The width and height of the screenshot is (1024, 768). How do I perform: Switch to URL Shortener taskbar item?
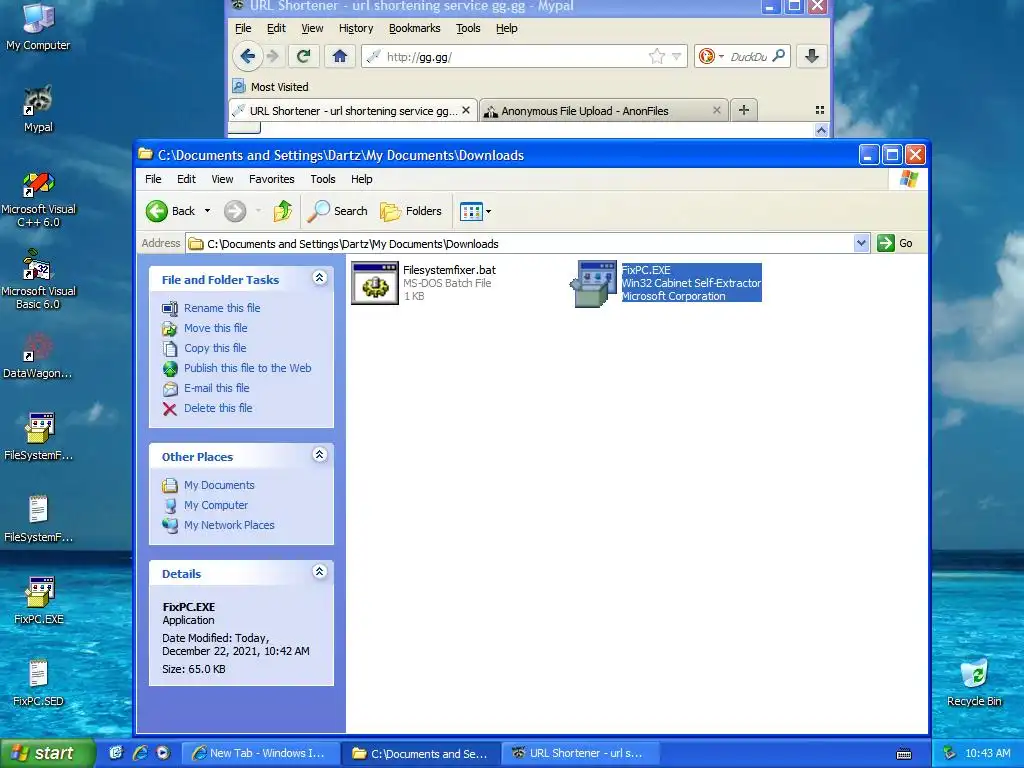581,753
